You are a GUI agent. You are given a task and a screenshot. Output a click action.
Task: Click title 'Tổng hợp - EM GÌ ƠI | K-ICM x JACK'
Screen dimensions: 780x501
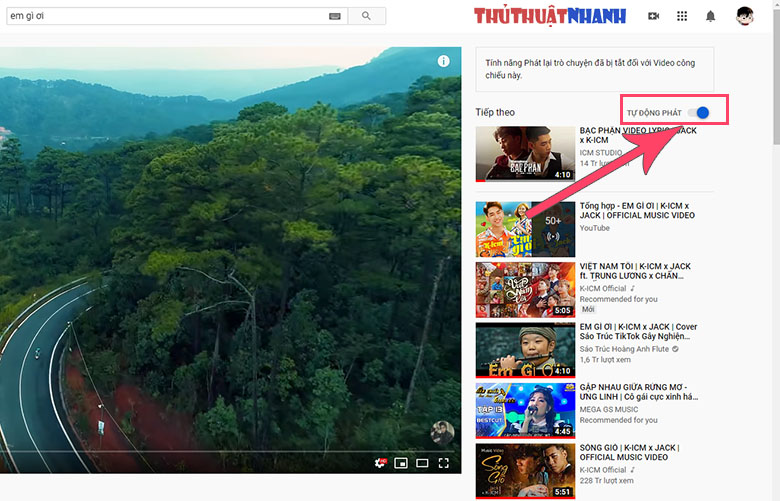(637, 210)
